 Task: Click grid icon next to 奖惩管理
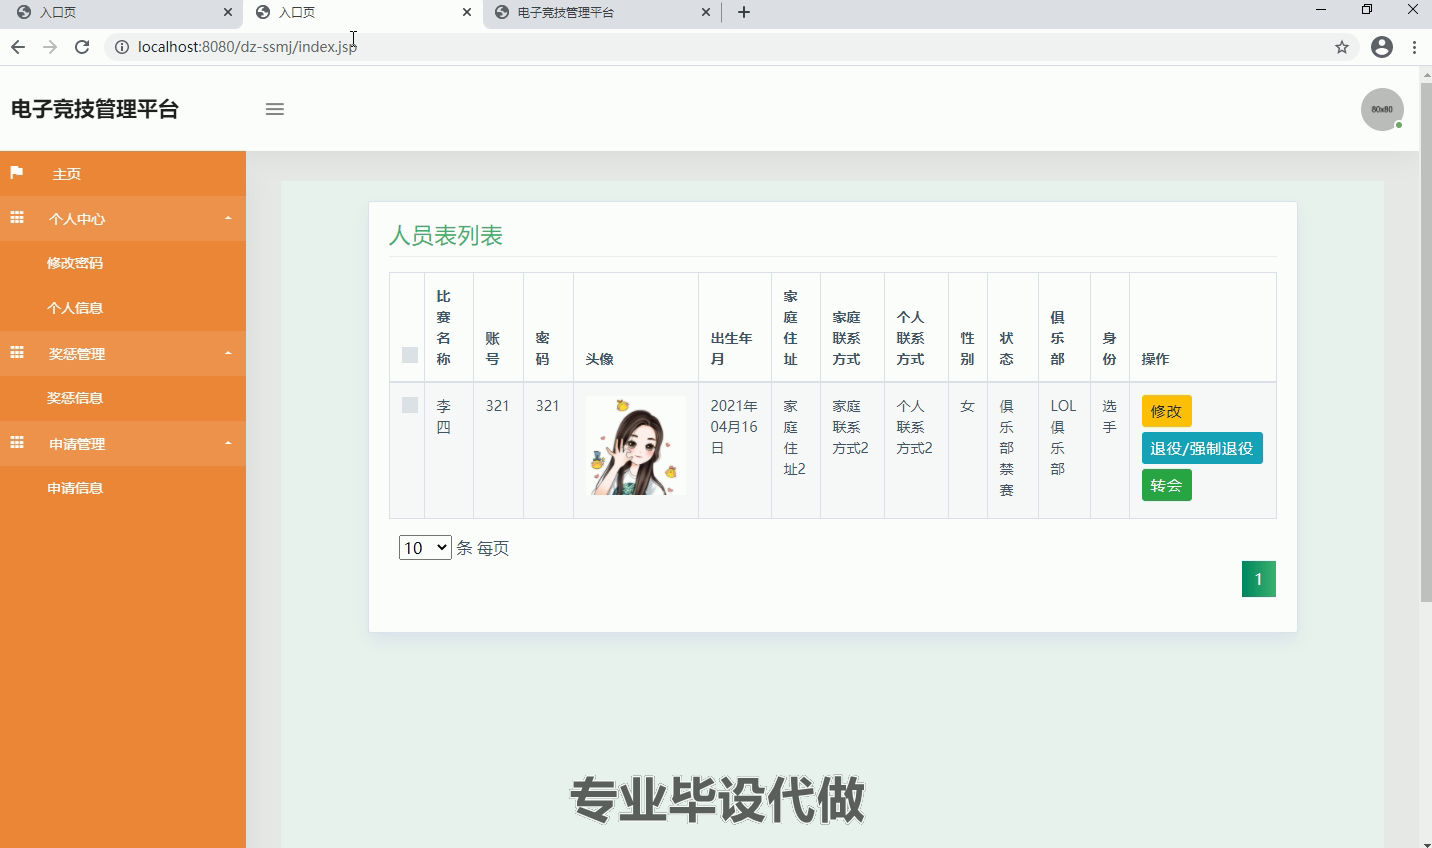click(x=17, y=352)
